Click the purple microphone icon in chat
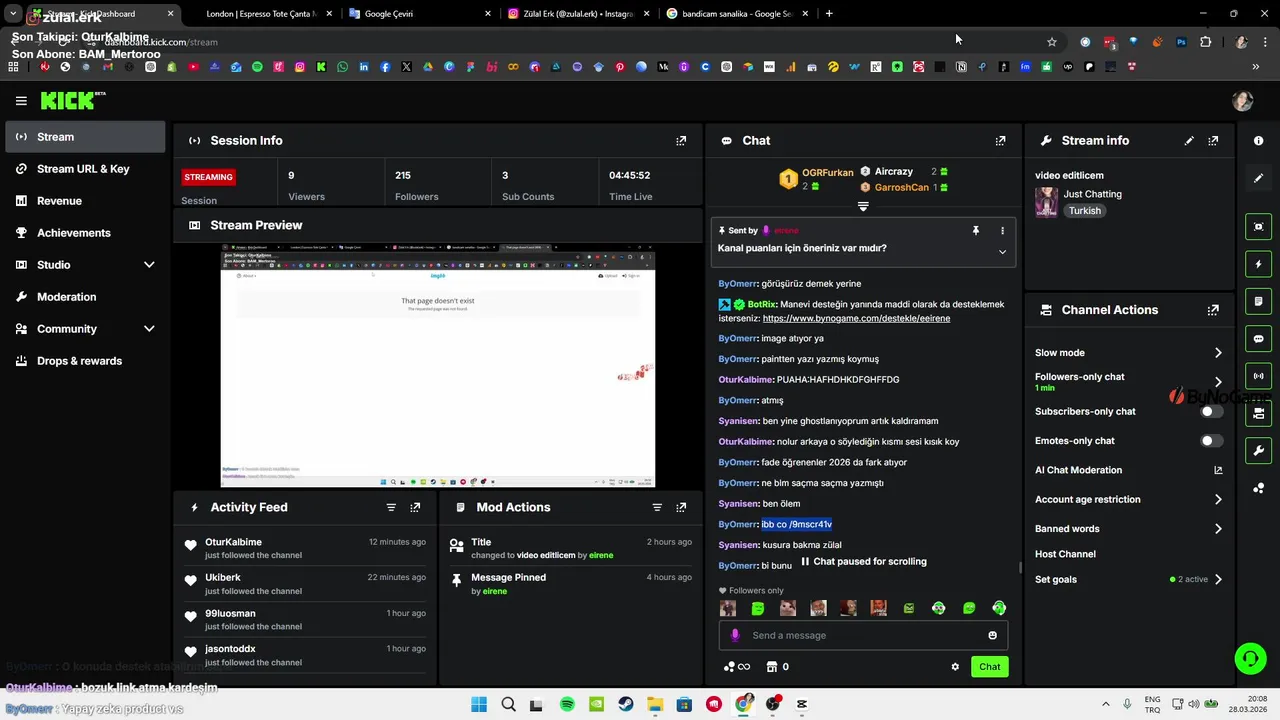 coord(735,635)
